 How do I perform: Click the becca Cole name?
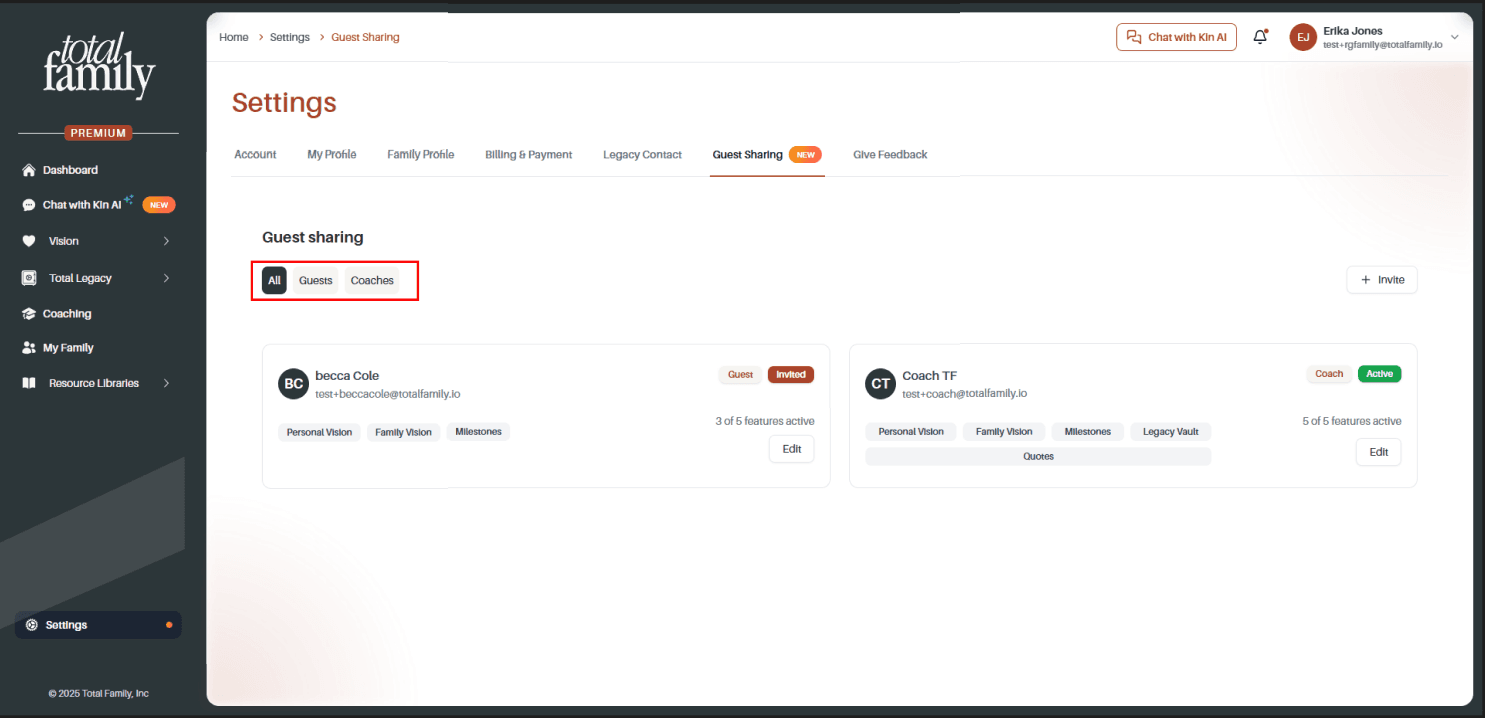[x=347, y=376]
